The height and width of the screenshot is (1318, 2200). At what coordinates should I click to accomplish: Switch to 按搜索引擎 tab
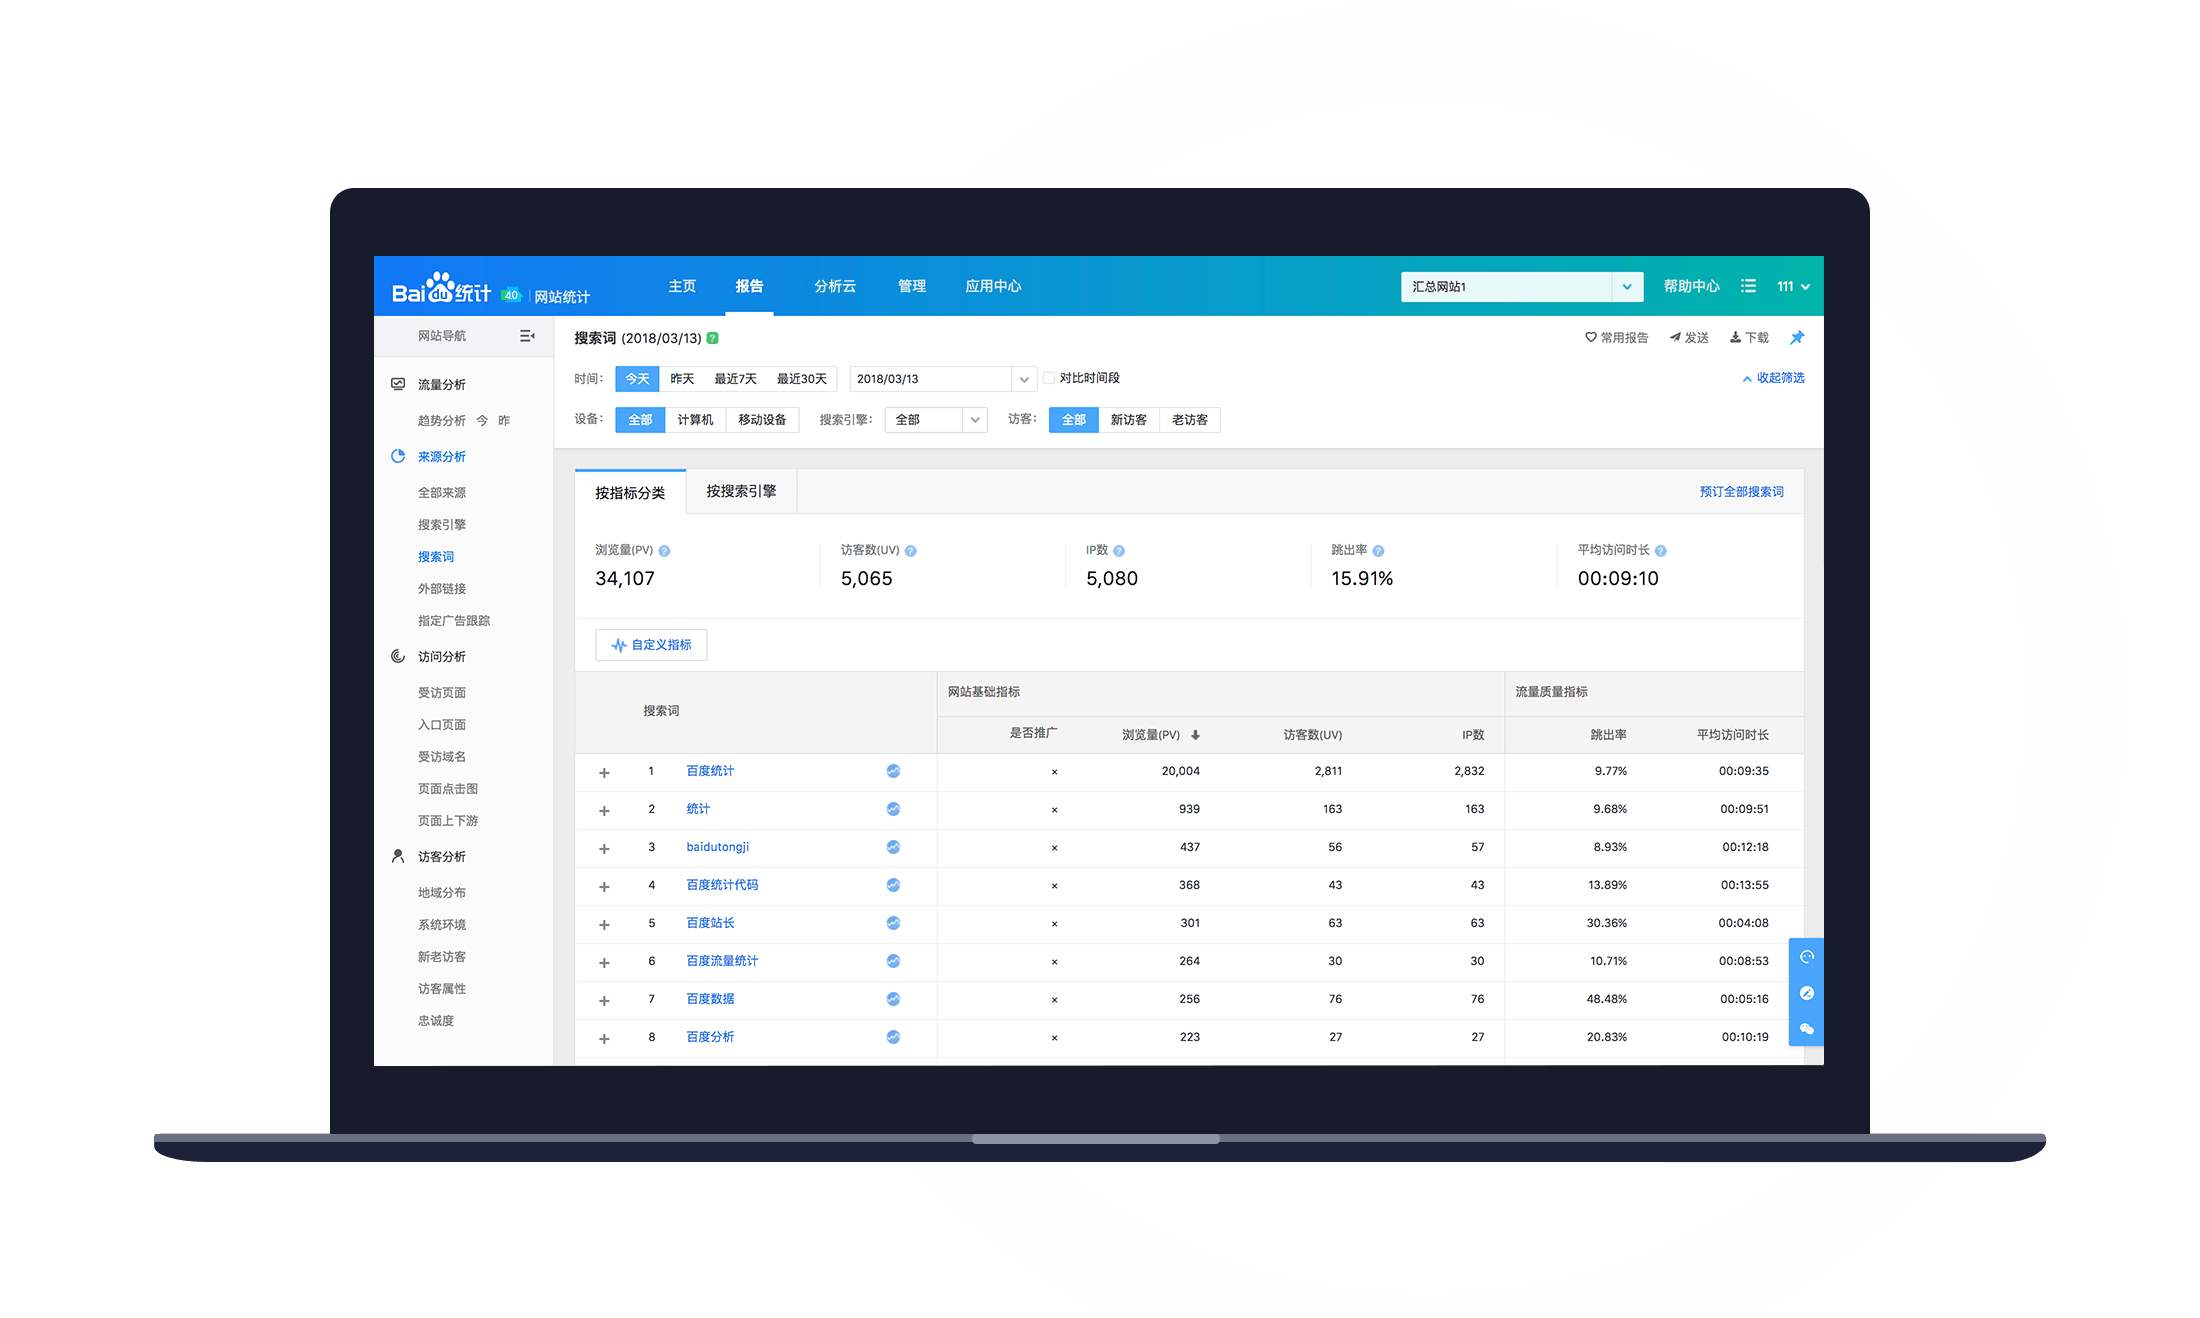[x=741, y=491]
